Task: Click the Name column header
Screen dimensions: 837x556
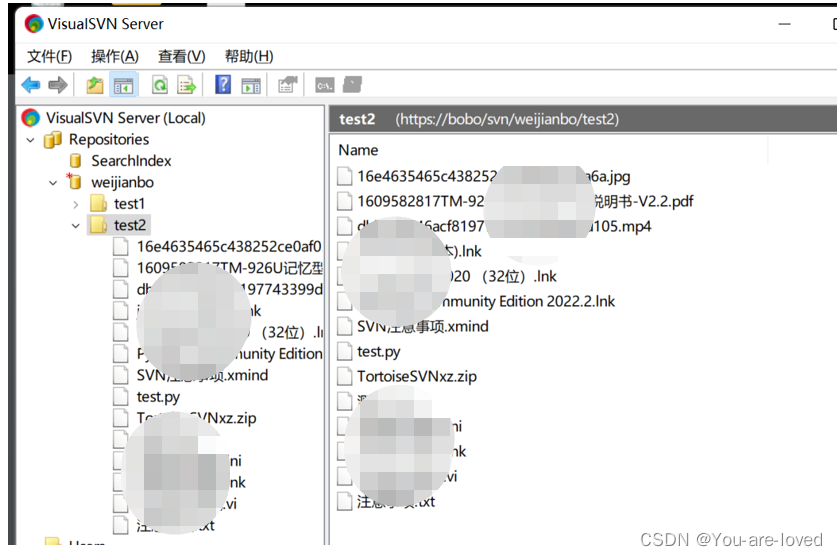Action: pyautogui.click(x=358, y=150)
